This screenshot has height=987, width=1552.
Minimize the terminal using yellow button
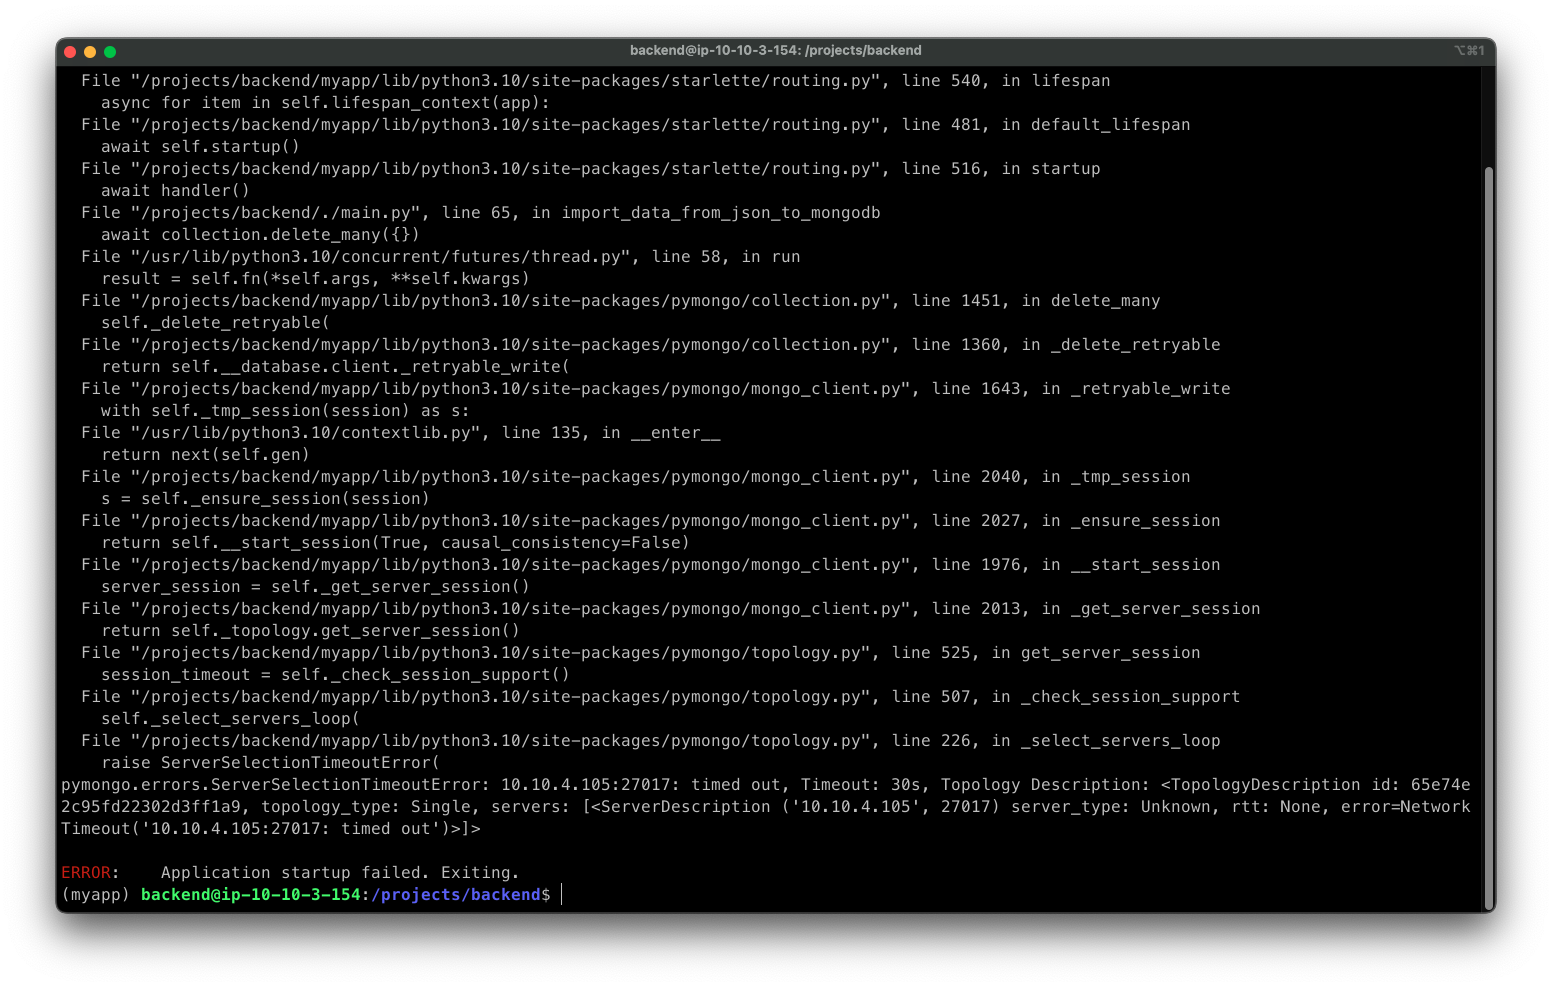(90, 52)
